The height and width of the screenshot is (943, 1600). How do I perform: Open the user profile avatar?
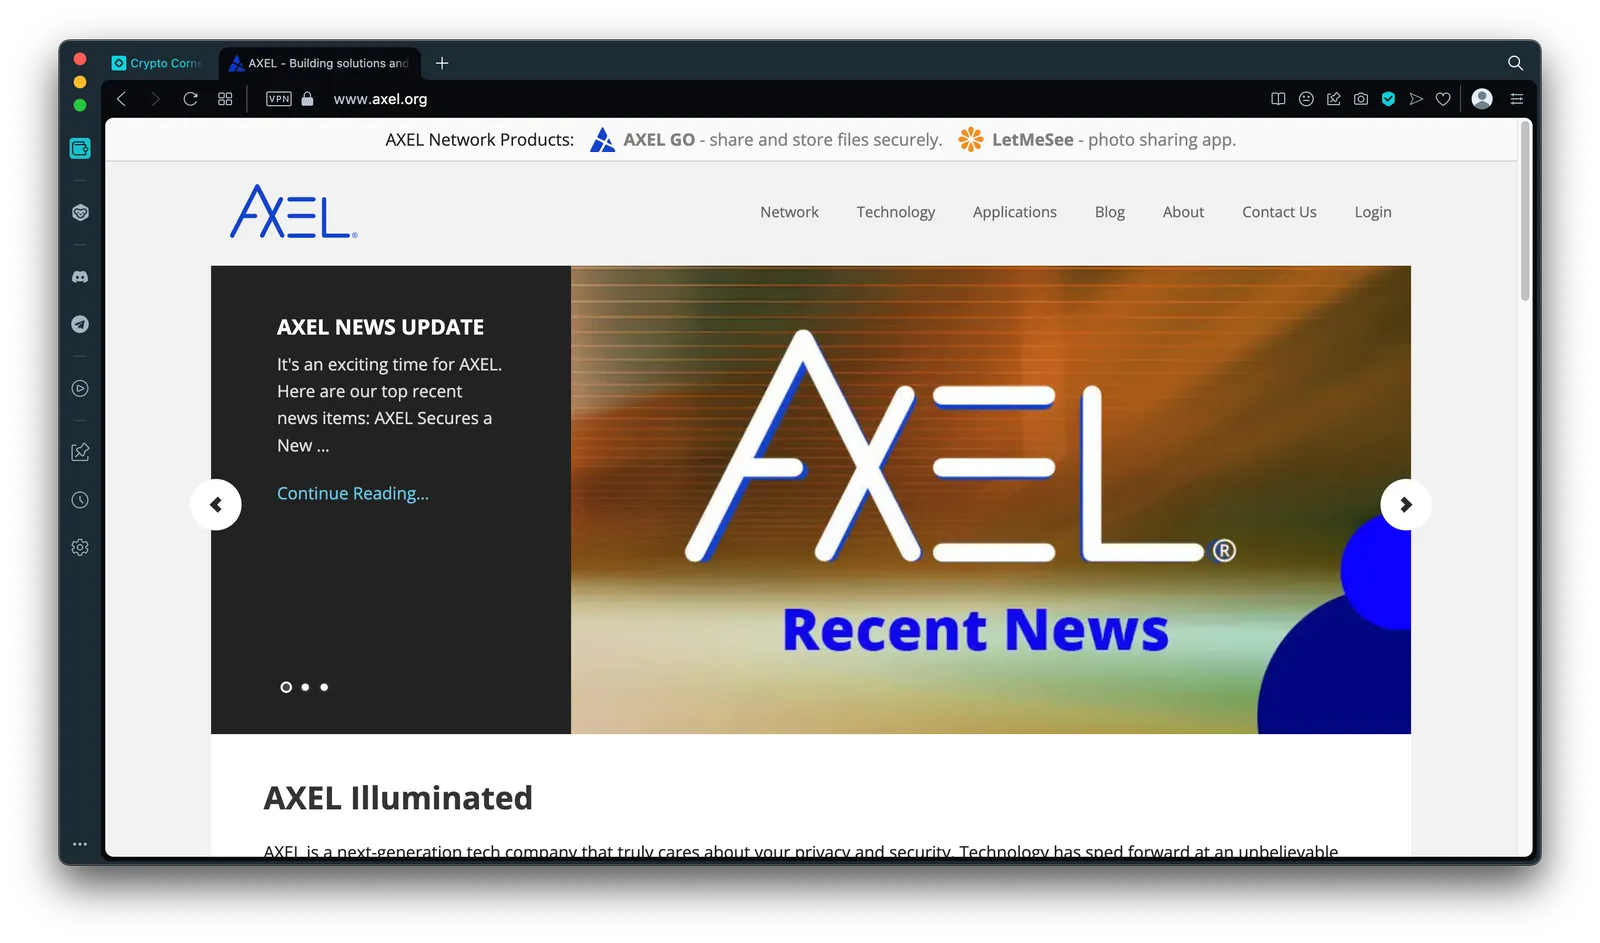1482,98
